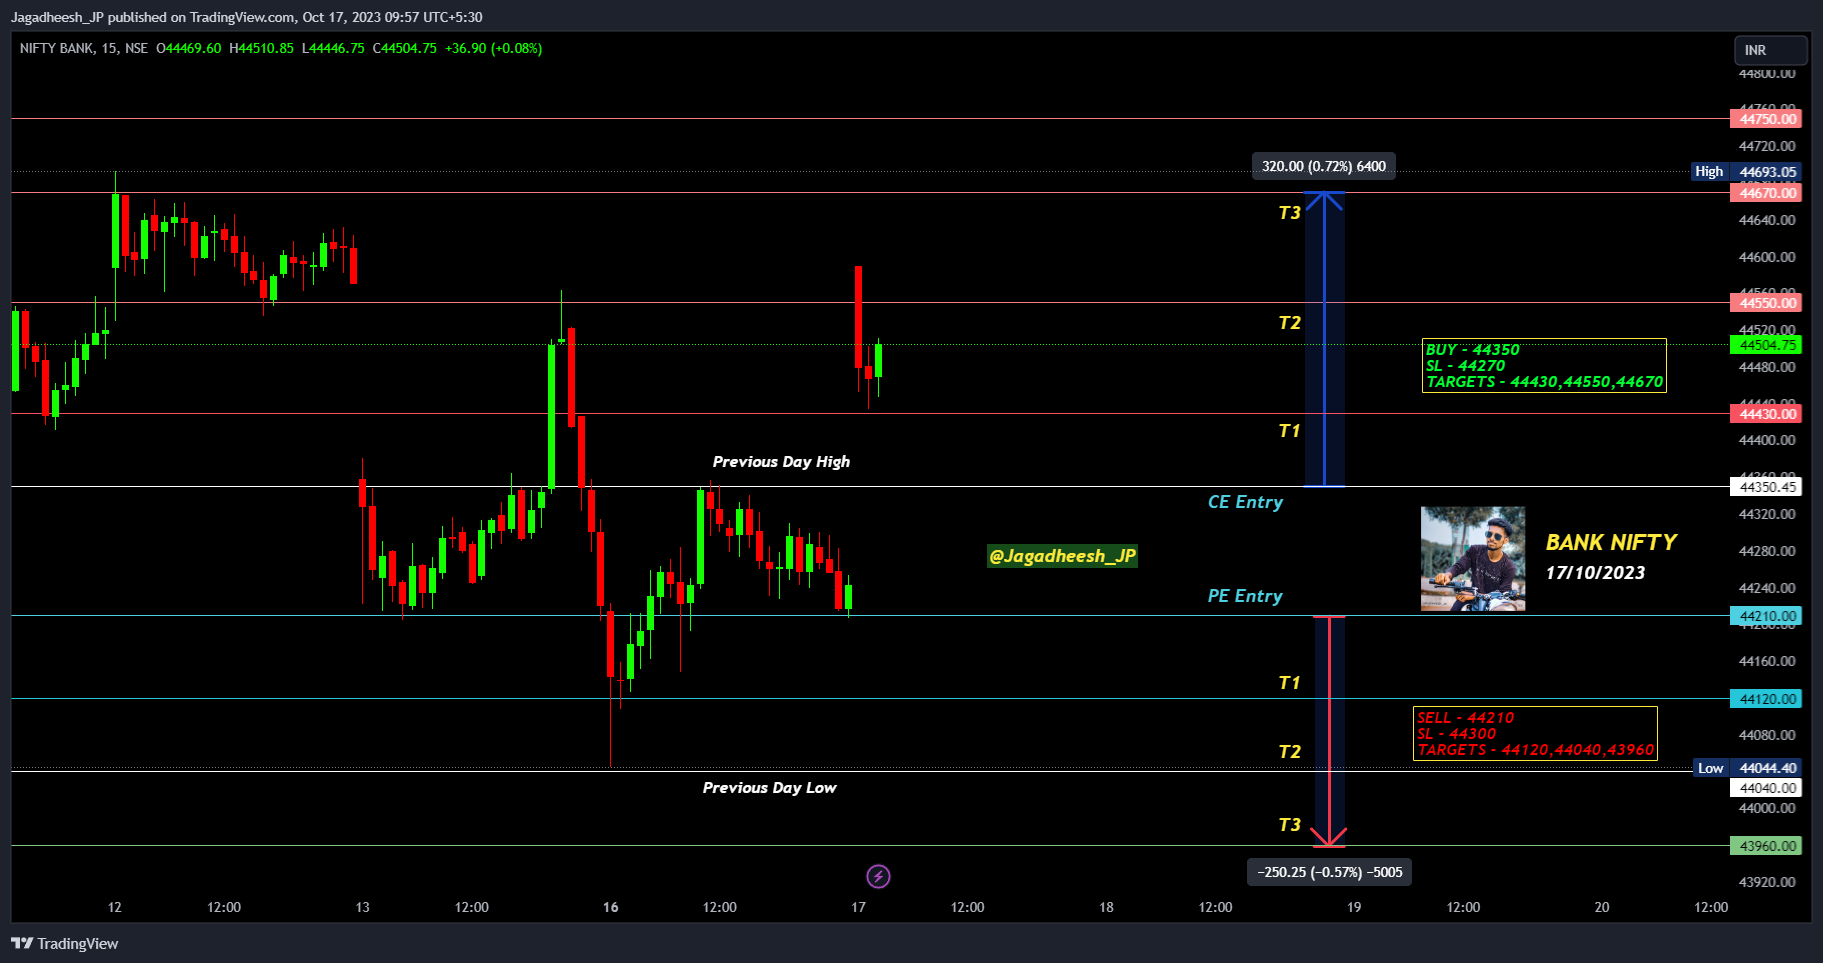
Task: Select the SELL - 44210 text box
Action: pyautogui.click(x=1535, y=734)
